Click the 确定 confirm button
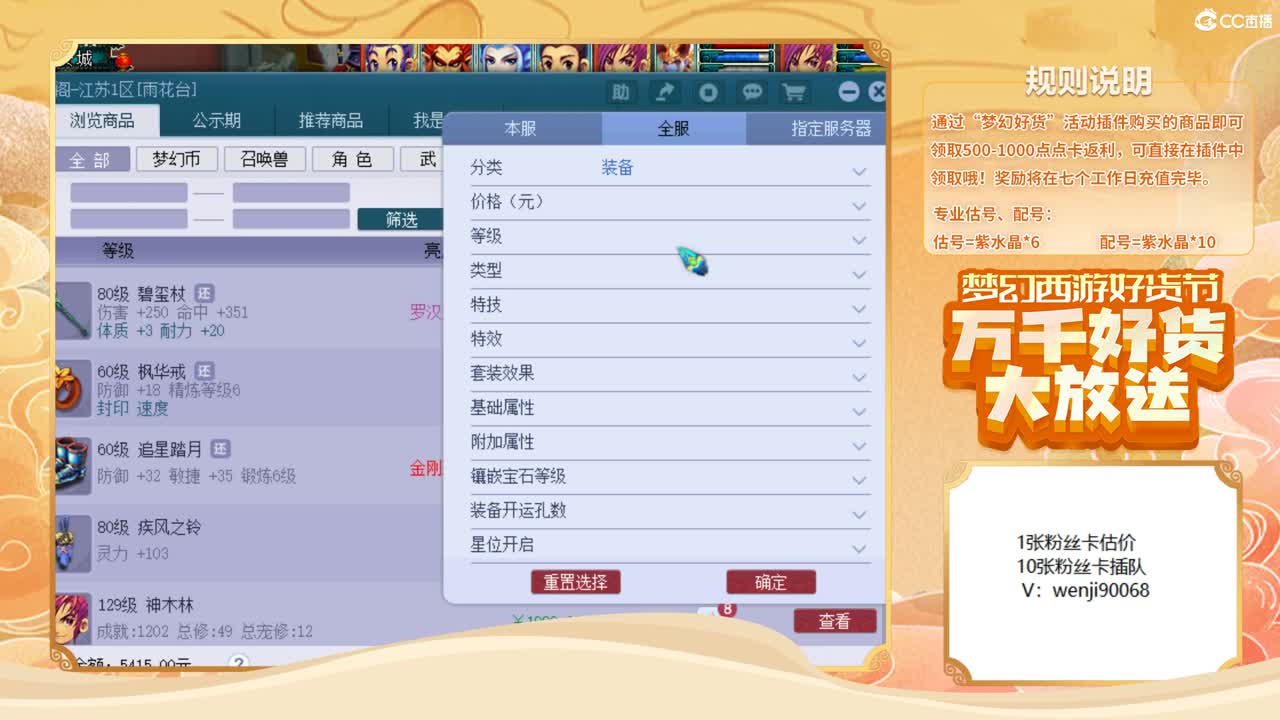This screenshot has height=720, width=1280. 771,582
